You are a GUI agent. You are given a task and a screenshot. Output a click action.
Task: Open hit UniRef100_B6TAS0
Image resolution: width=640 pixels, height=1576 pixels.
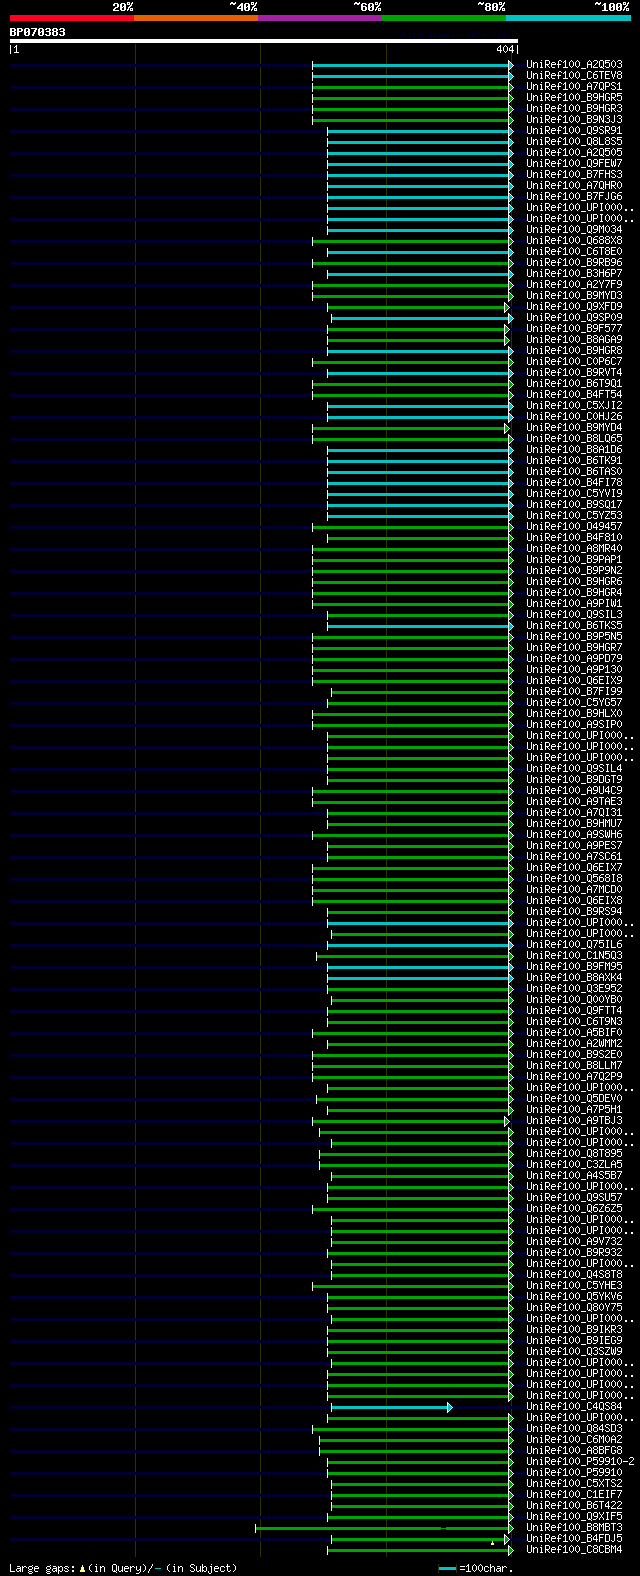tap(574, 471)
